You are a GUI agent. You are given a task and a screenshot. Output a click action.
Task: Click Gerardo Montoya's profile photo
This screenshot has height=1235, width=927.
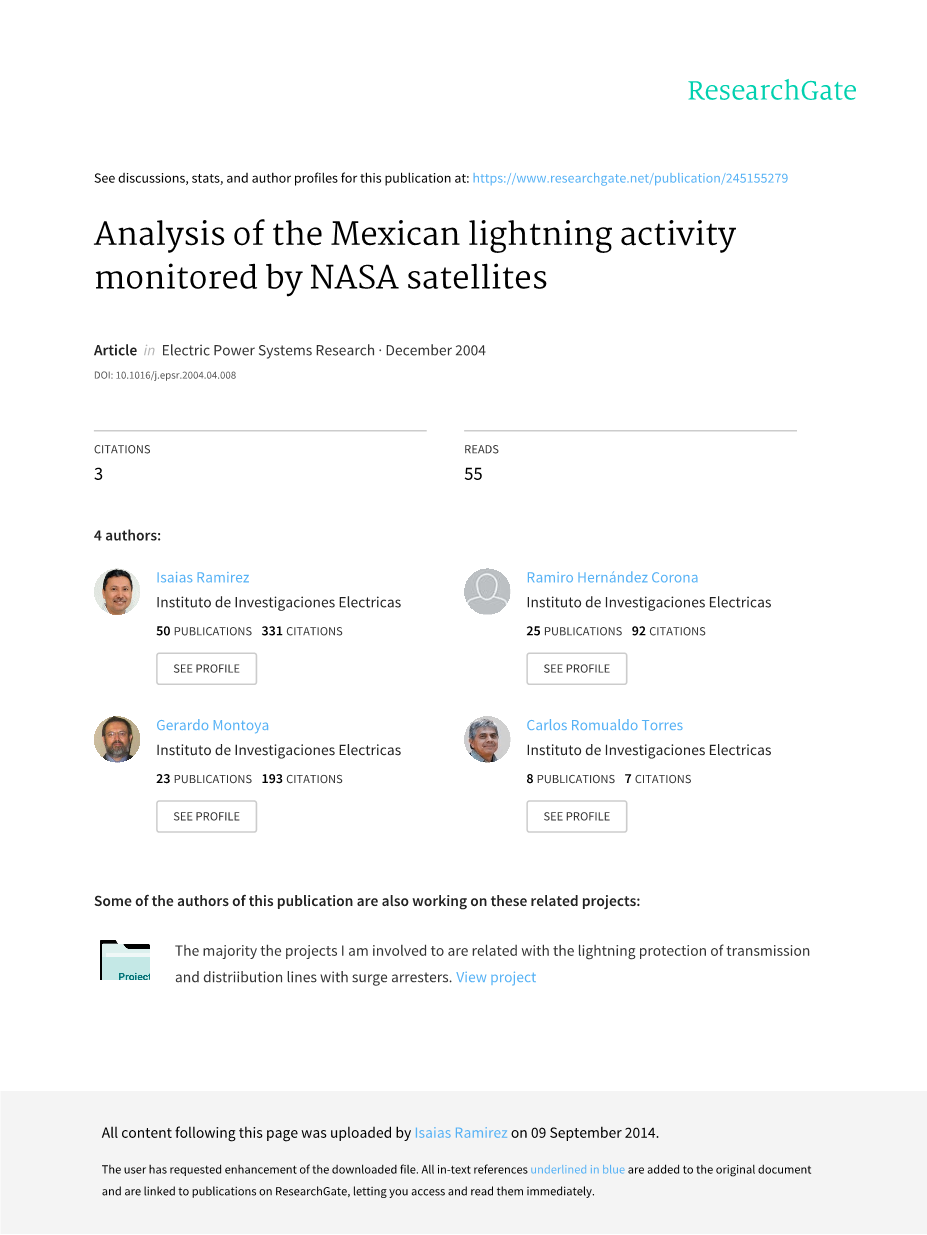coord(117,740)
